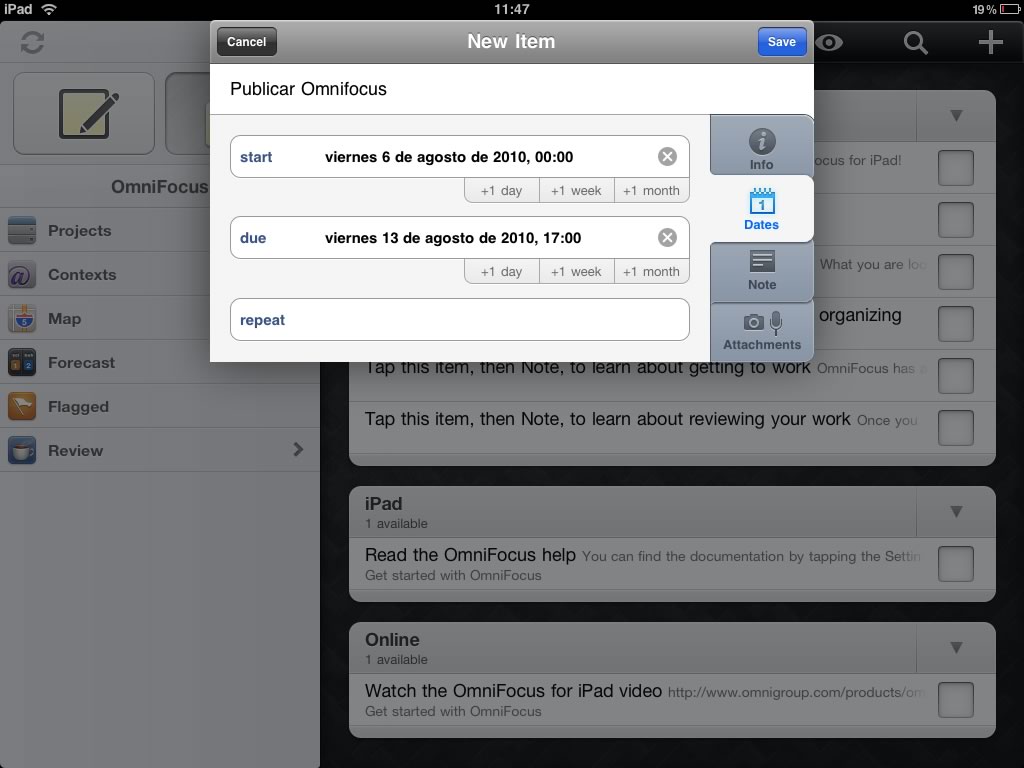
Task: Open the Forecast calendar icon
Action: [22, 363]
